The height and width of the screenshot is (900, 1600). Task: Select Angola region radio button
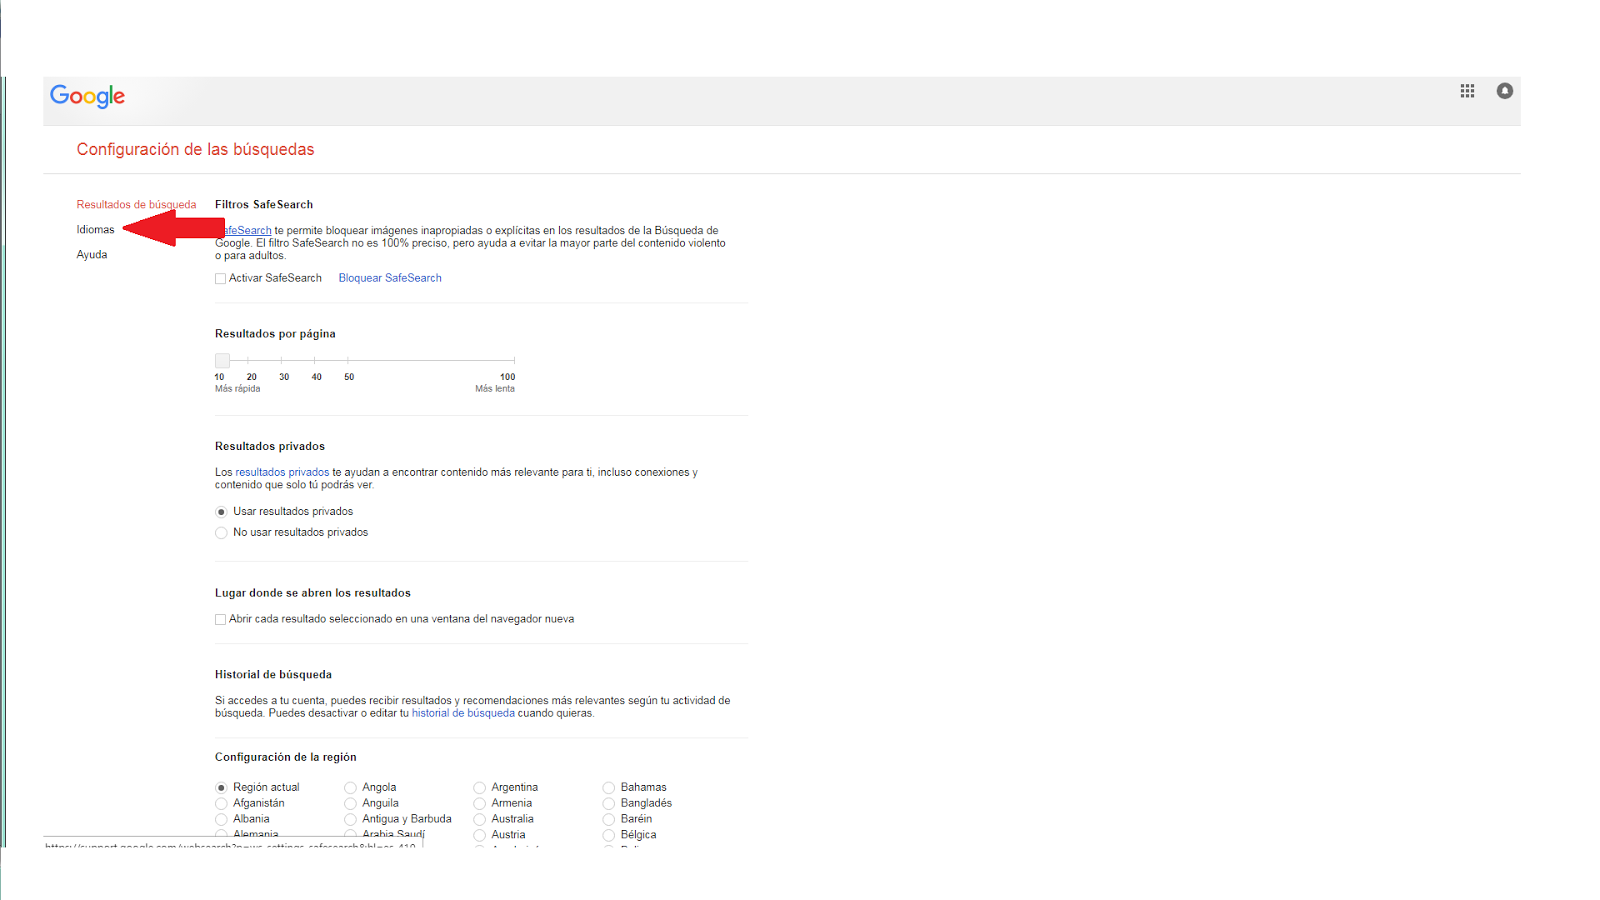(x=350, y=788)
